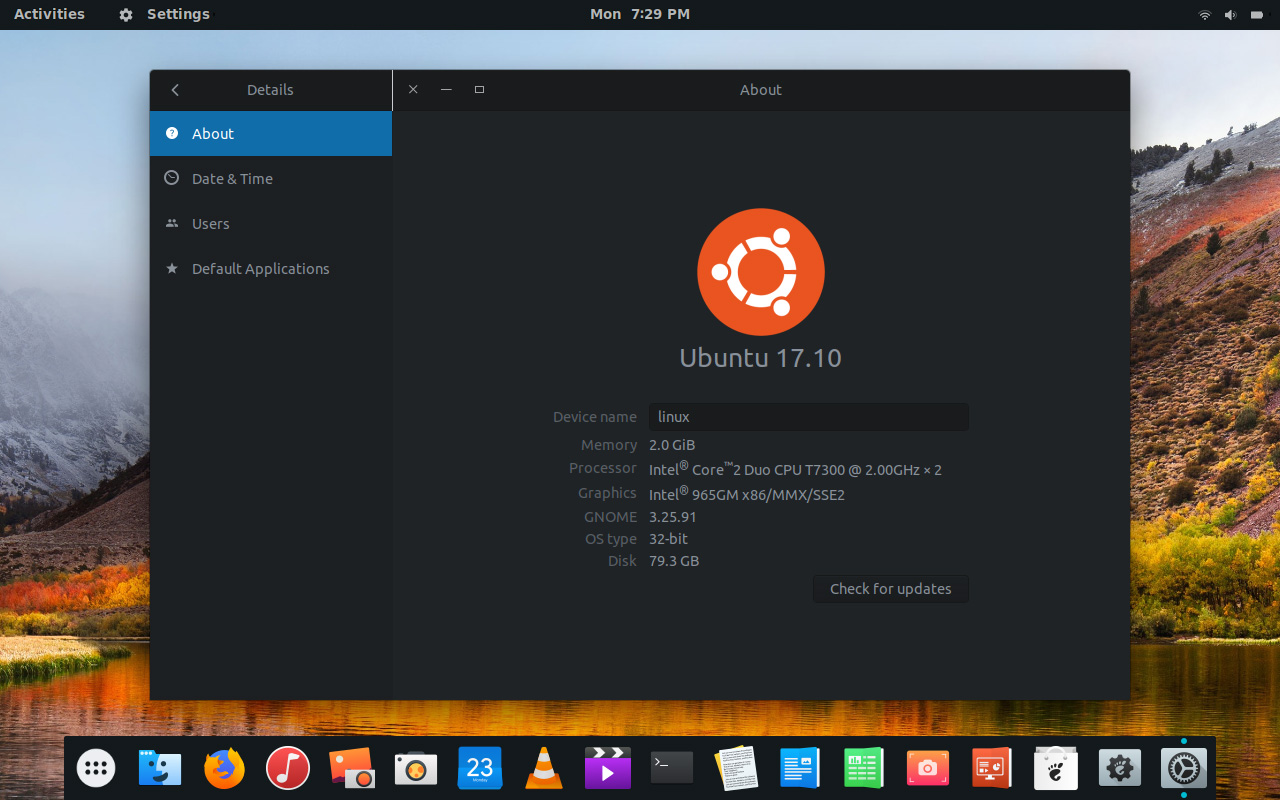1280x800 pixels.
Task: Go back with the Details back arrow
Action: tap(175, 90)
